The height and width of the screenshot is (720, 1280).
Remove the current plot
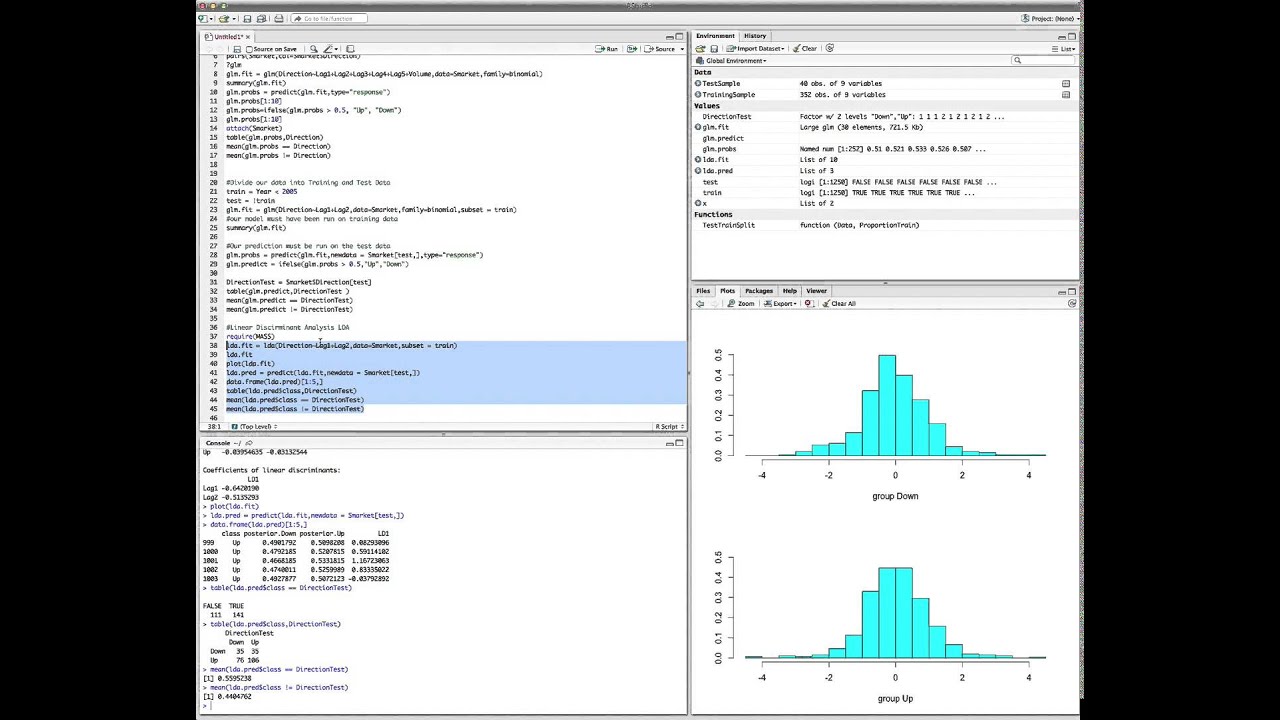808,304
